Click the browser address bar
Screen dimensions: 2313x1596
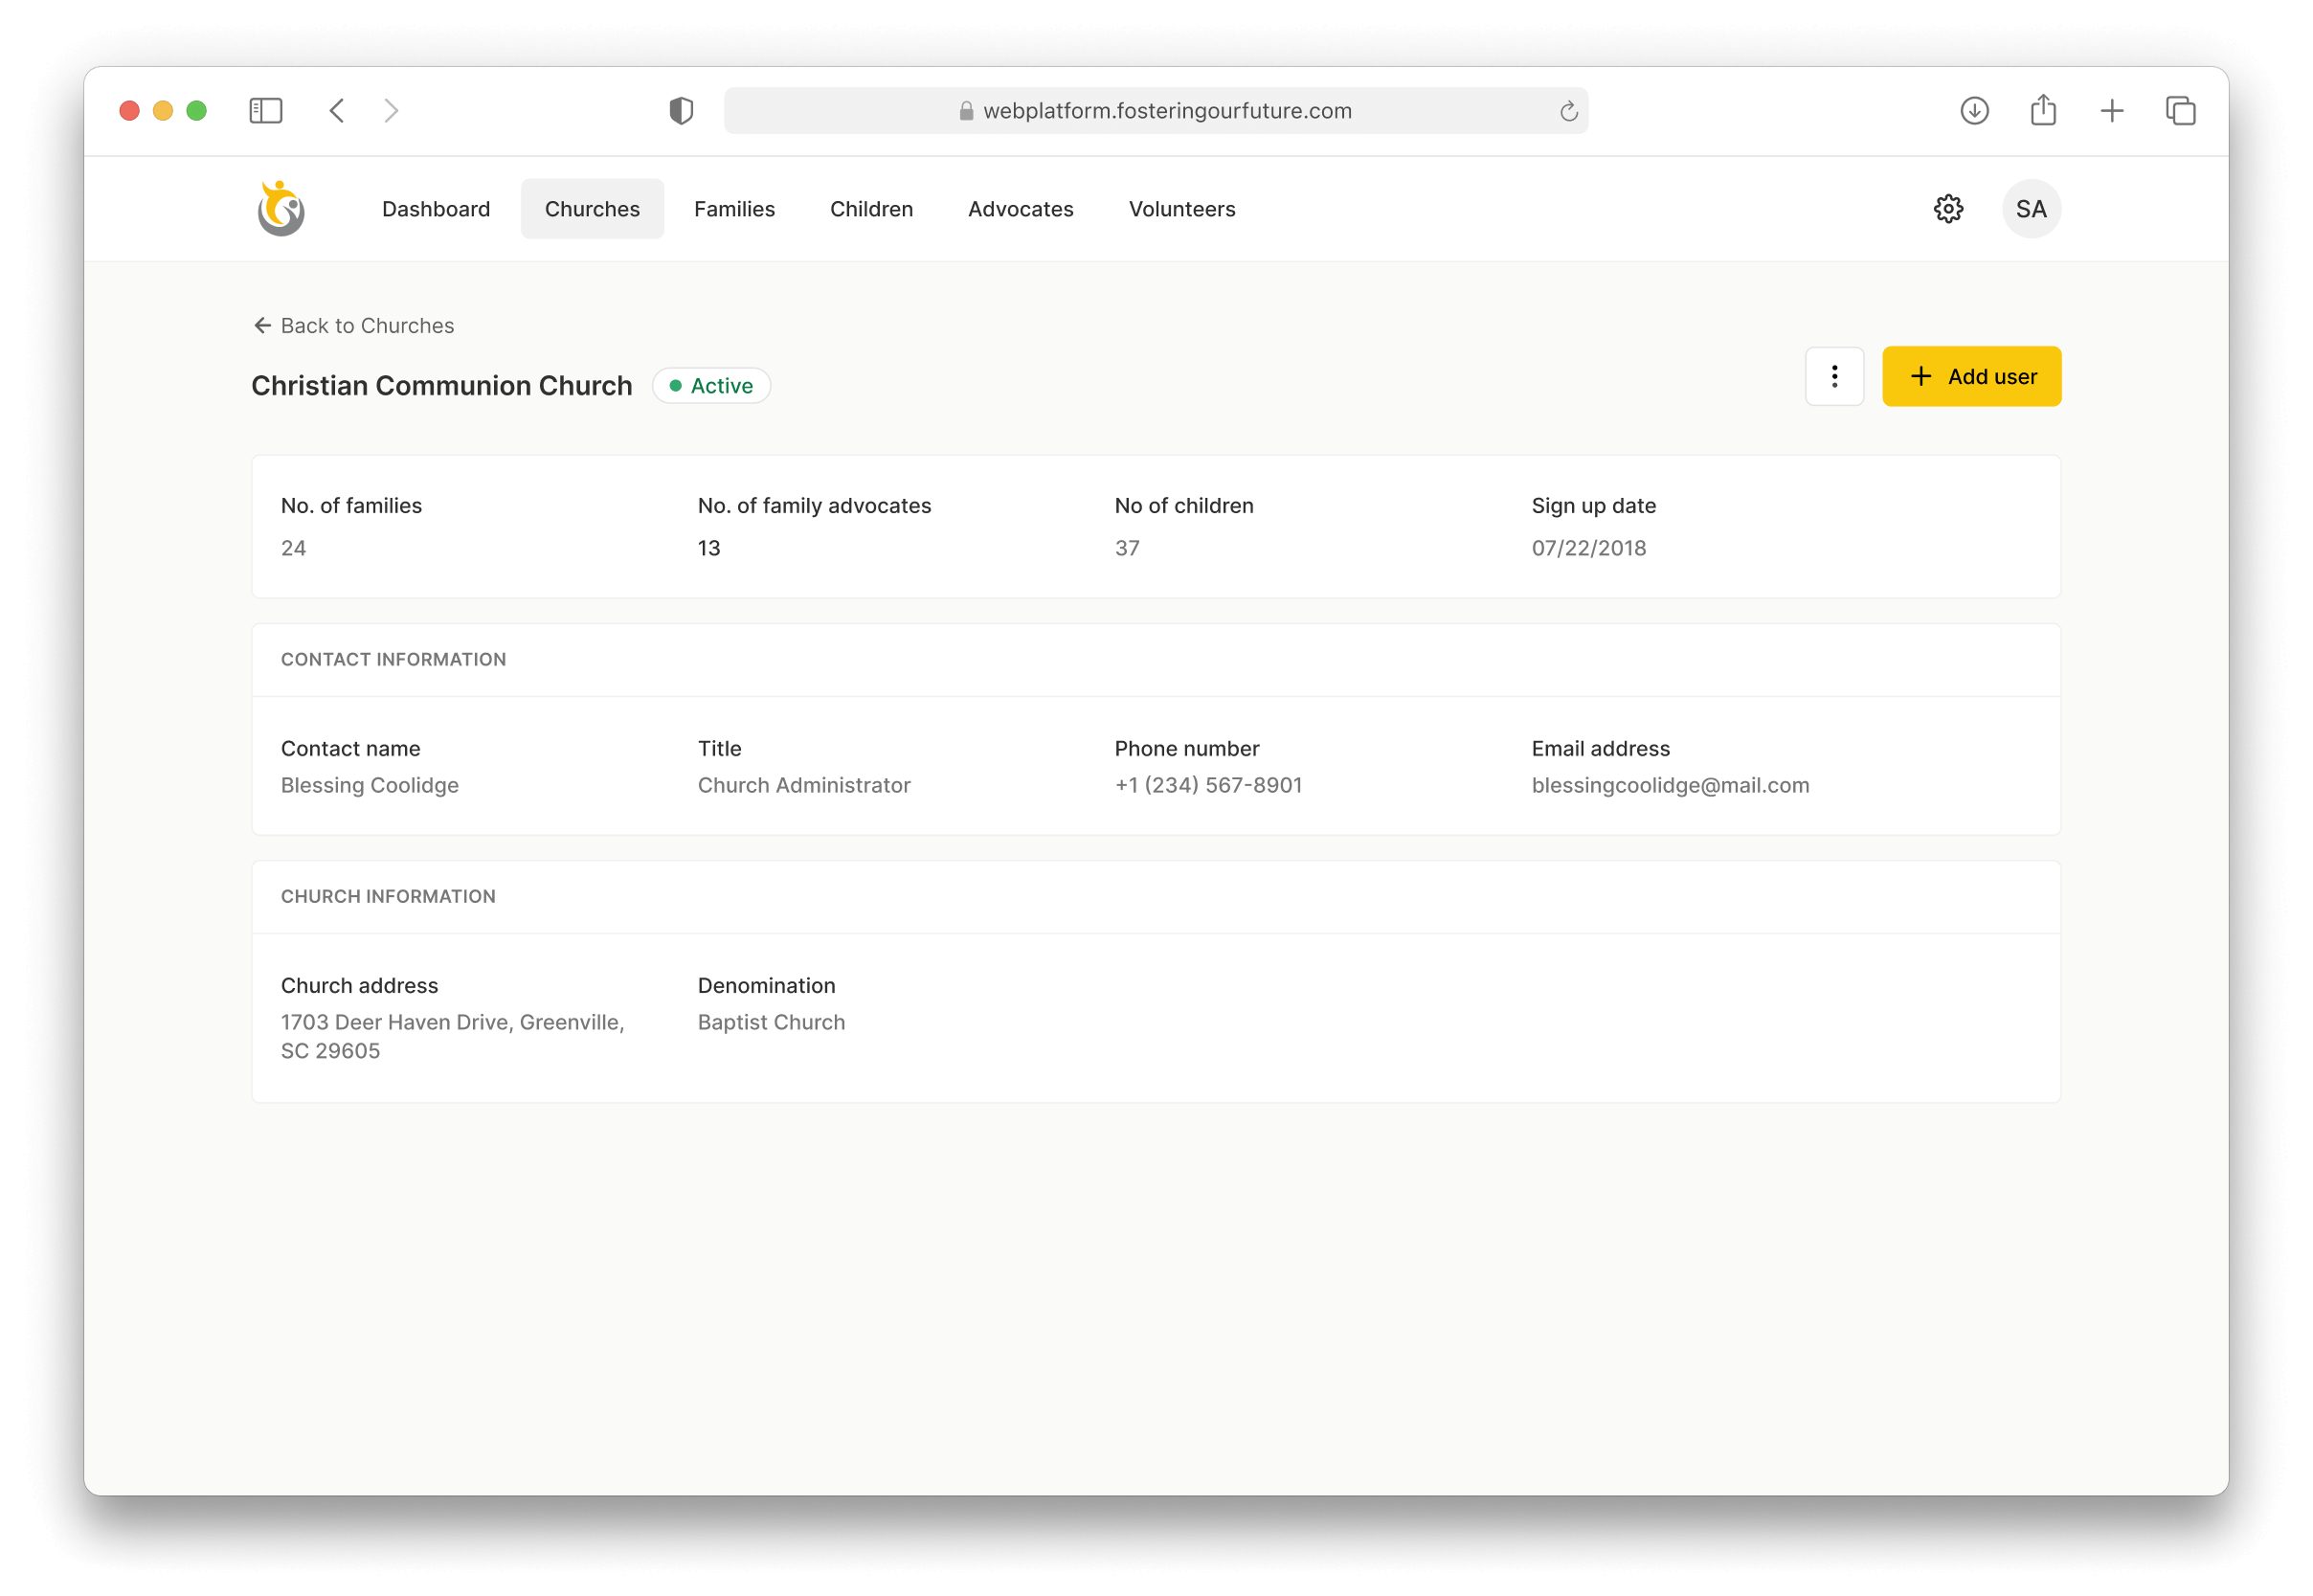pos(1155,111)
